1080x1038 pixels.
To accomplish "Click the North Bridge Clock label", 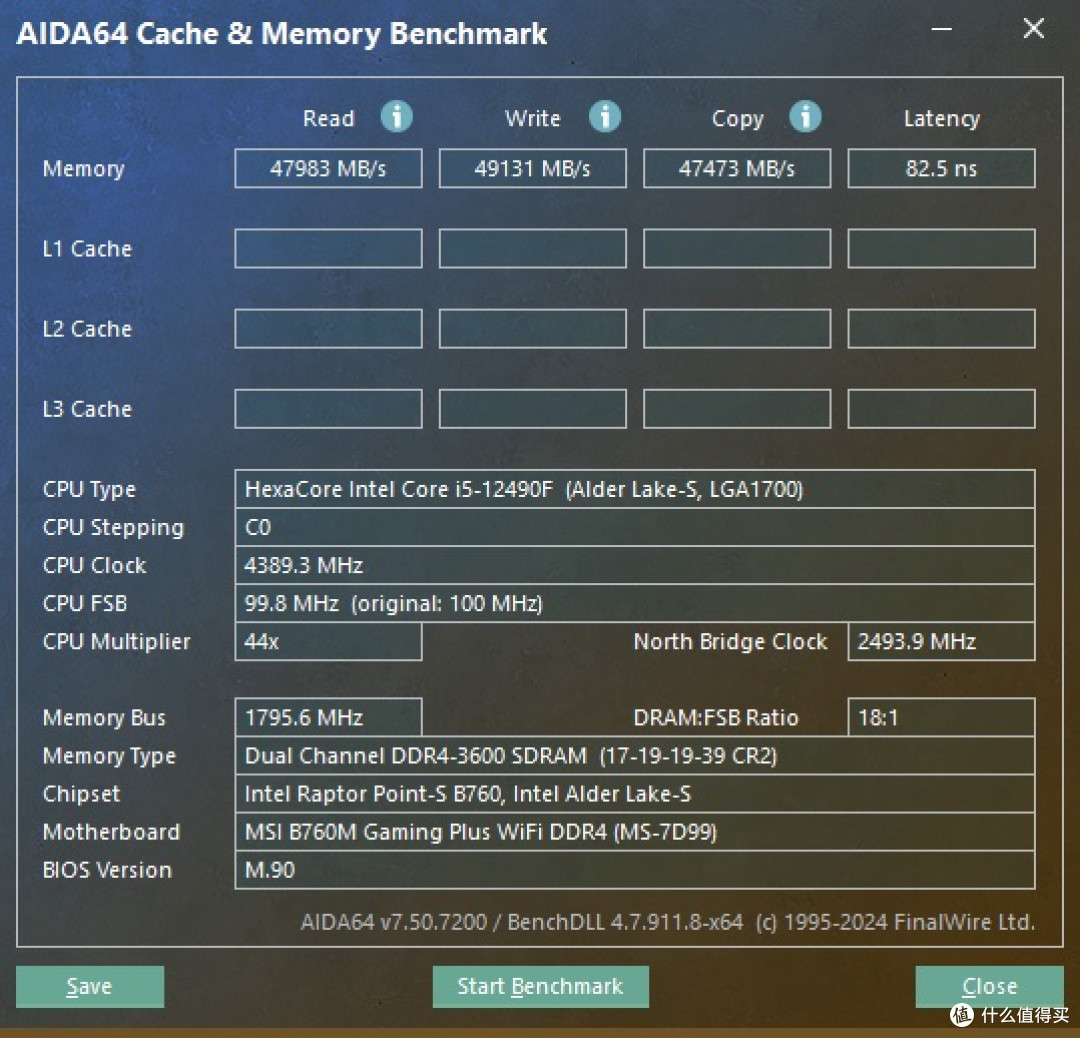I will point(730,642).
